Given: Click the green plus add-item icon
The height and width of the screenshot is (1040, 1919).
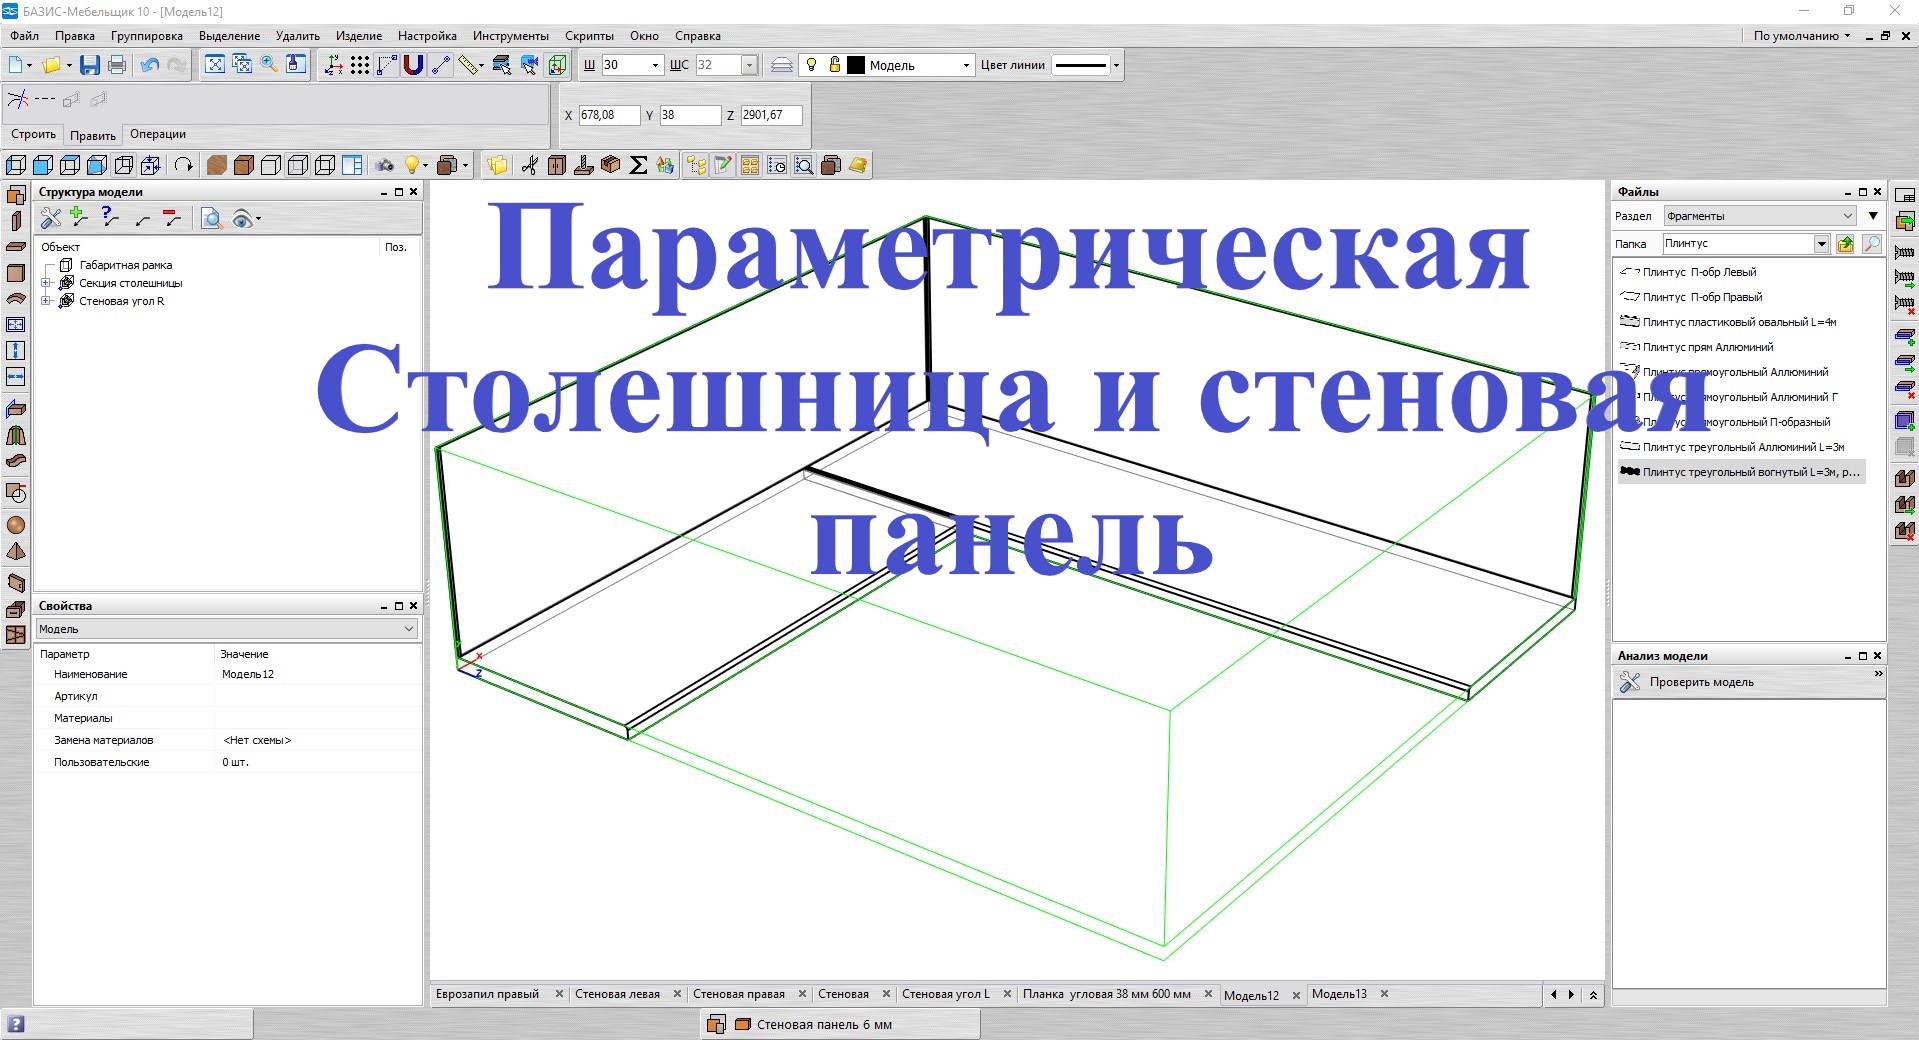Looking at the screenshot, I should 78,217.
